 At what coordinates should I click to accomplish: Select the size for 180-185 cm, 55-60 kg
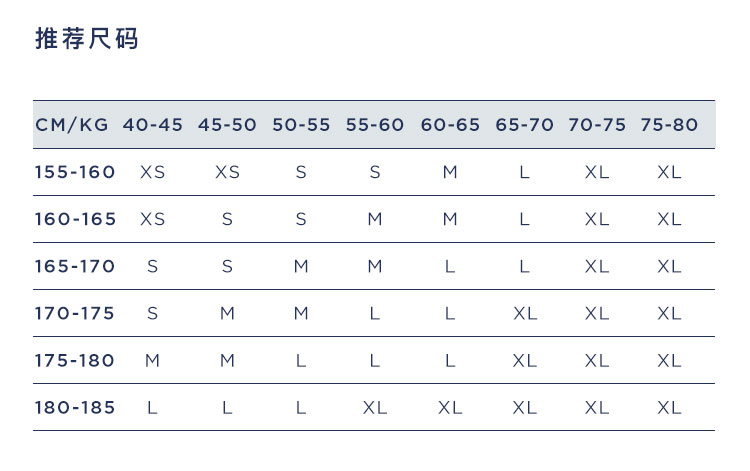pos(375,407)
